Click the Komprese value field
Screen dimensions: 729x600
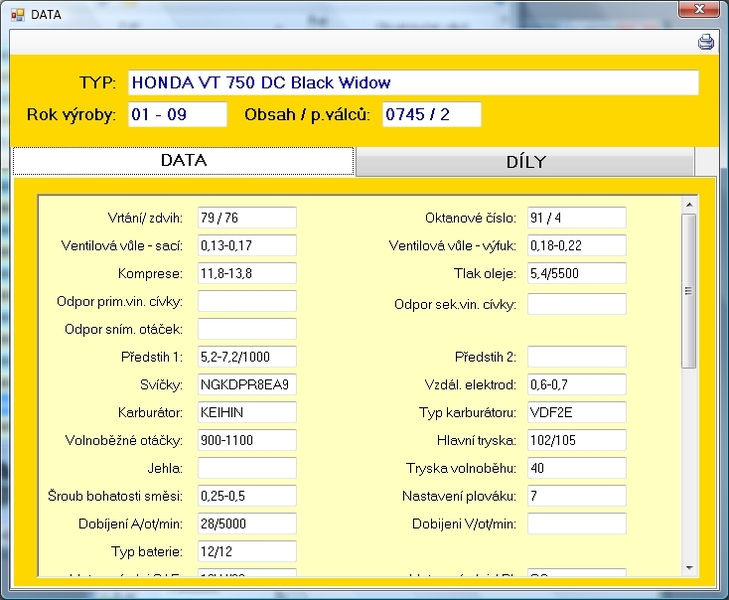pyautogui.click(x=247, y=273)
